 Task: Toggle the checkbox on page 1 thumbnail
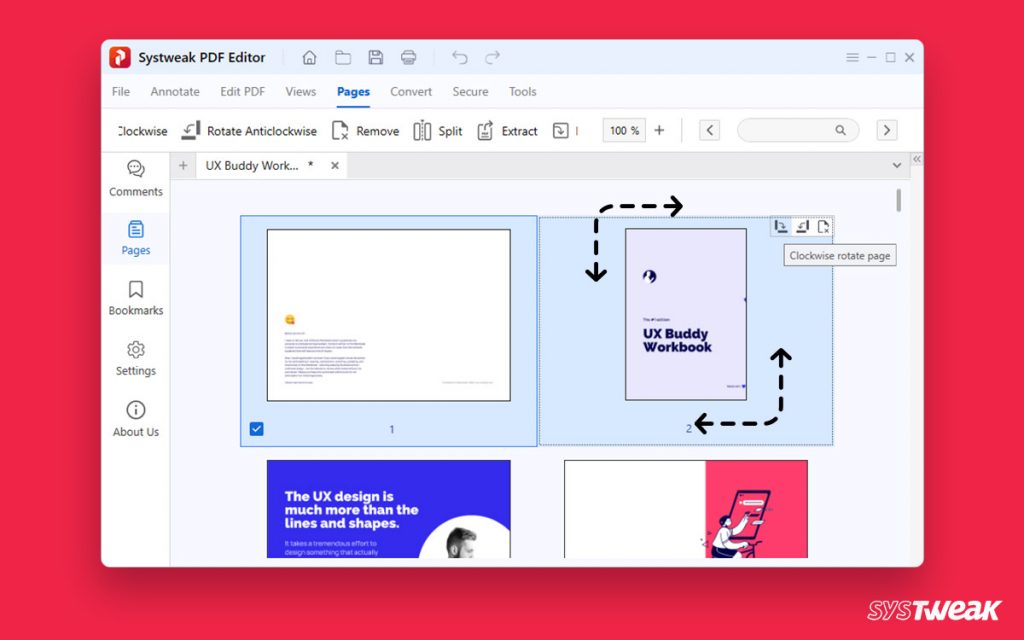(x=257, y=428)
